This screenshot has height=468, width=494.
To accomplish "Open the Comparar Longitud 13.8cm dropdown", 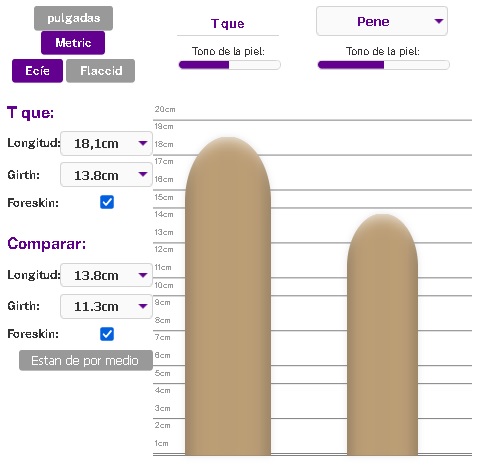I will click(106, 275).
